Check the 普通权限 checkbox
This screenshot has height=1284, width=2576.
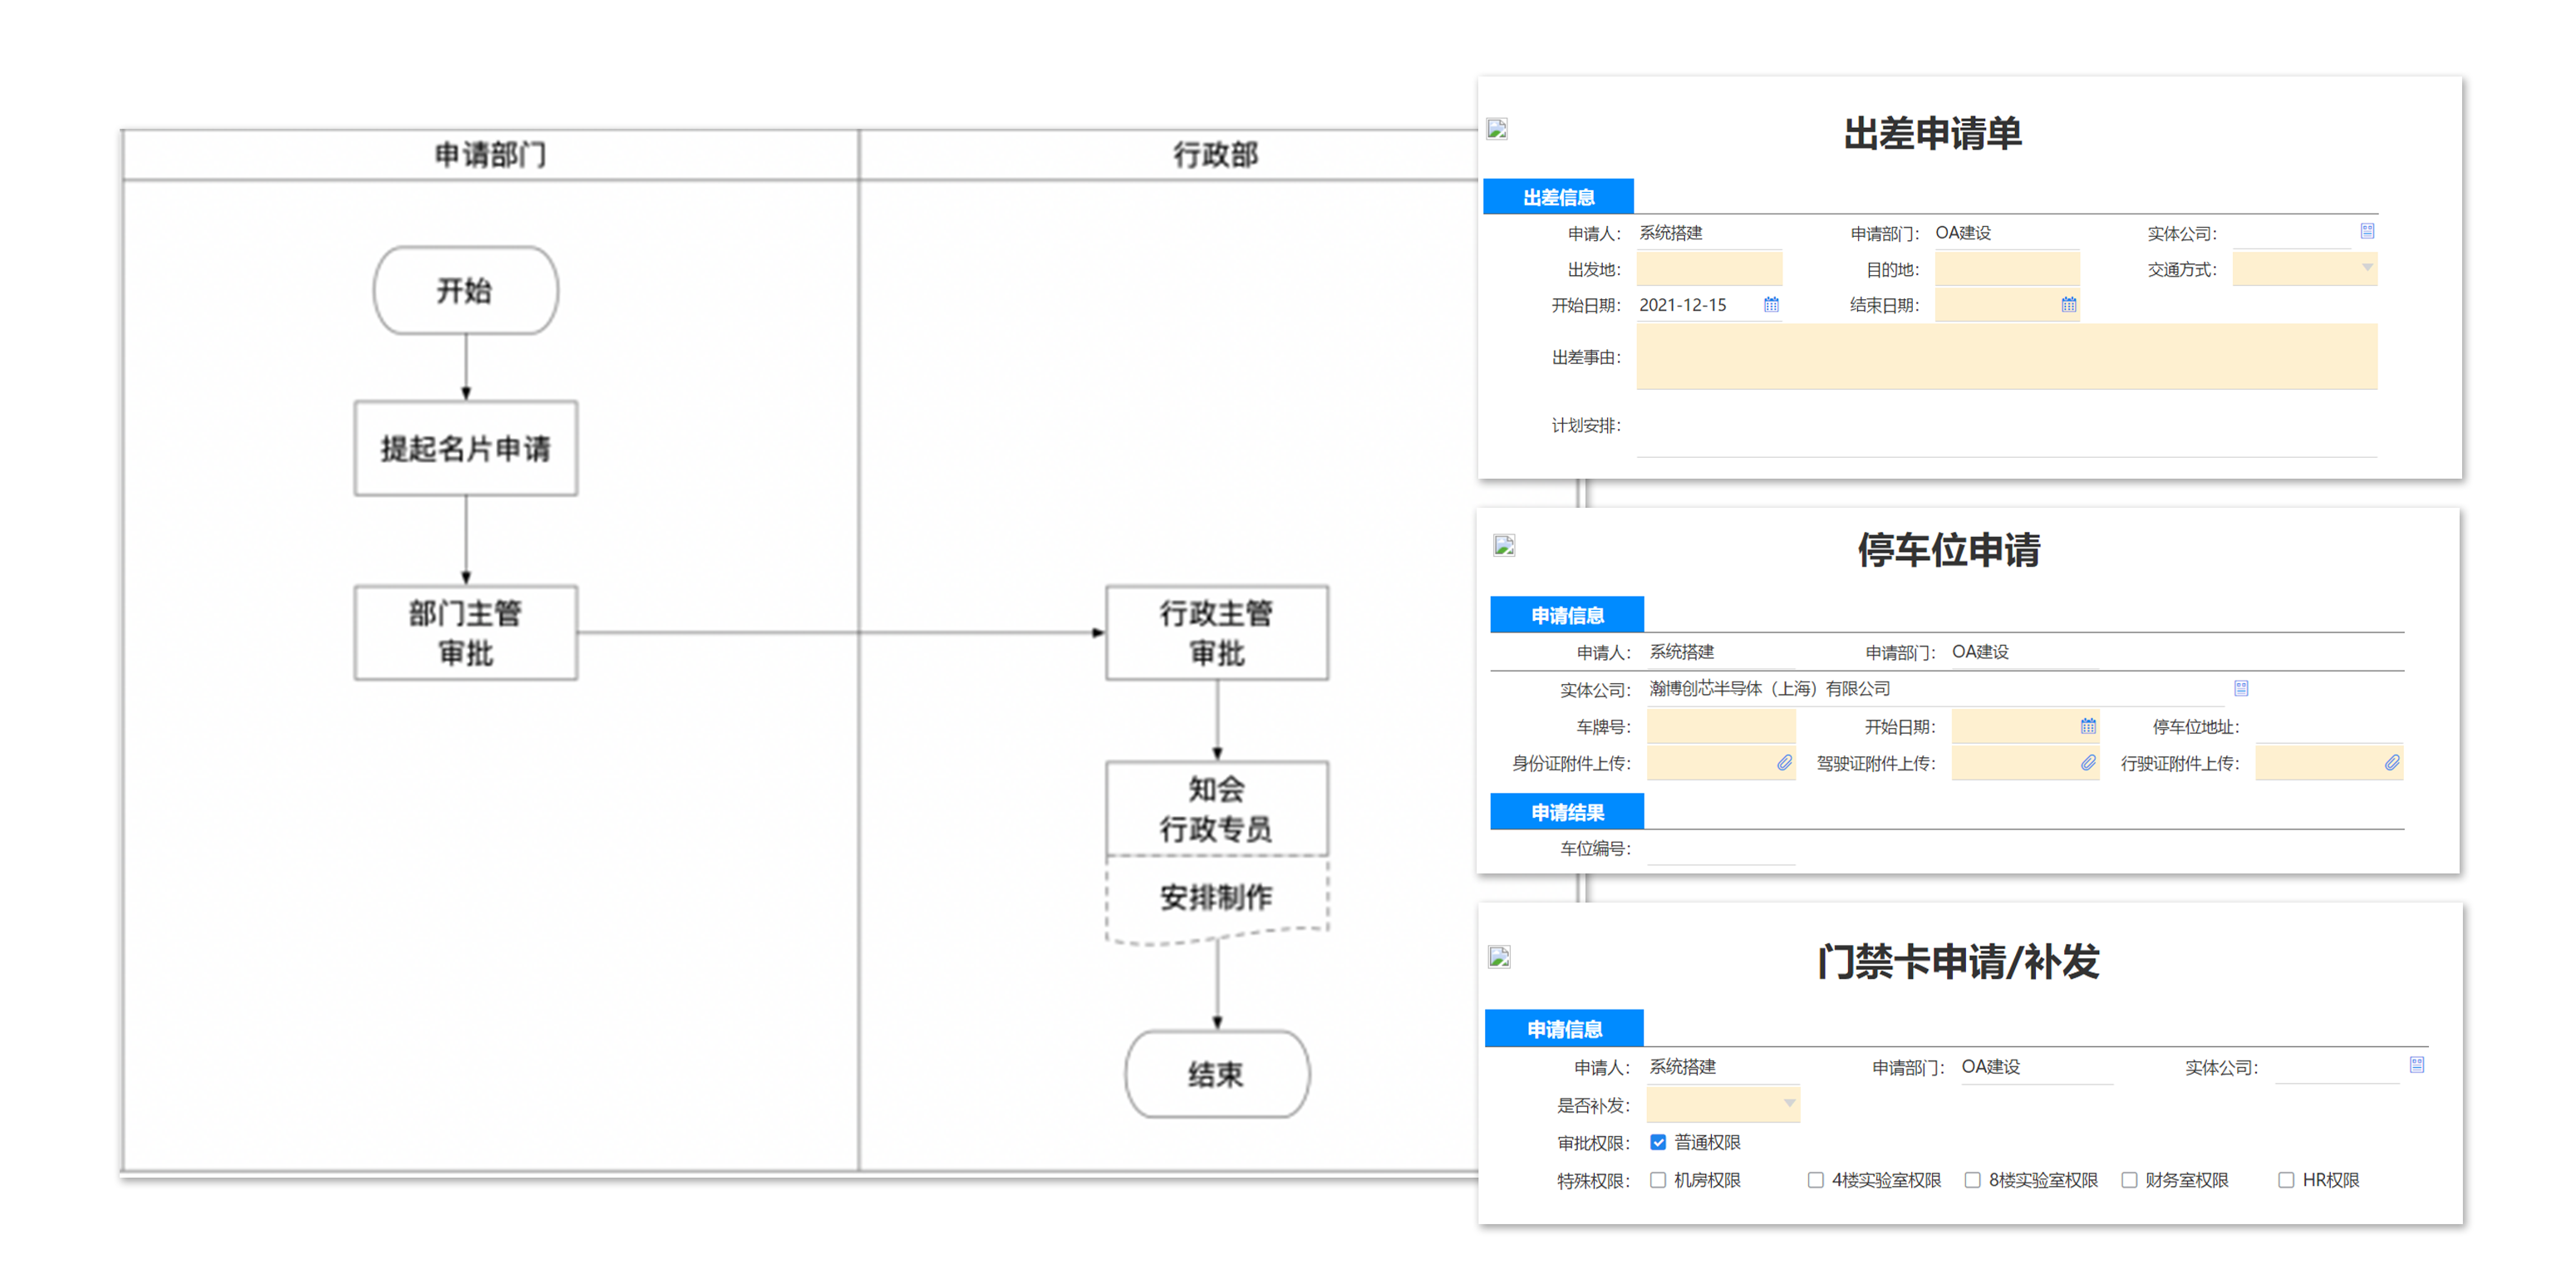click(1658, 1142)
